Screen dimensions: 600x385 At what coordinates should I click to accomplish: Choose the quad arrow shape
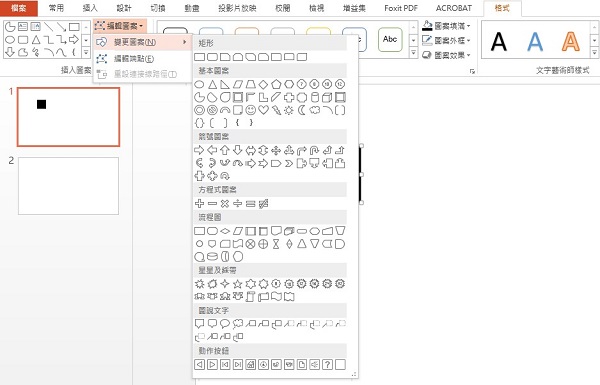point(276,150)
